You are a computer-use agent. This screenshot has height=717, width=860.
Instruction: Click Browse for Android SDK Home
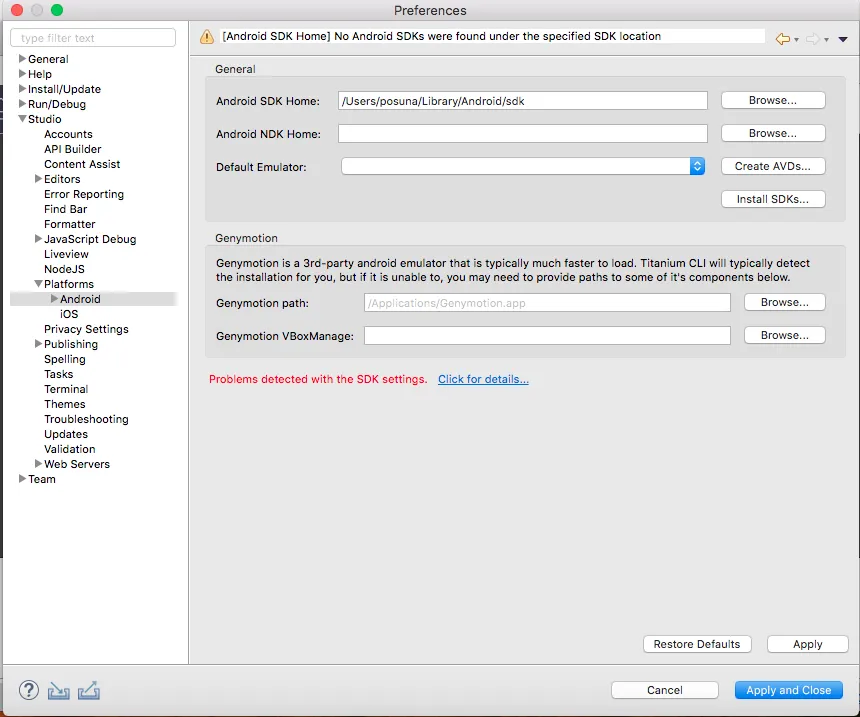click(773, 100)
